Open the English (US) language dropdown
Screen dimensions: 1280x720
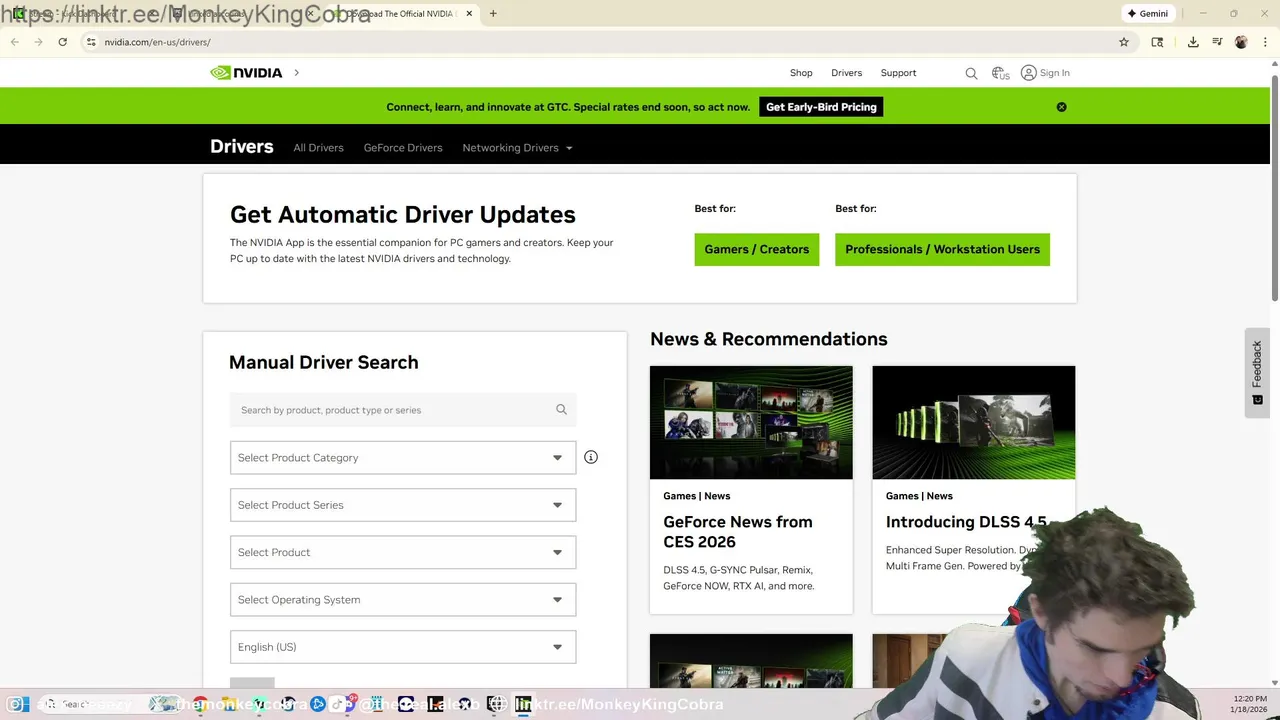[403, 647]
